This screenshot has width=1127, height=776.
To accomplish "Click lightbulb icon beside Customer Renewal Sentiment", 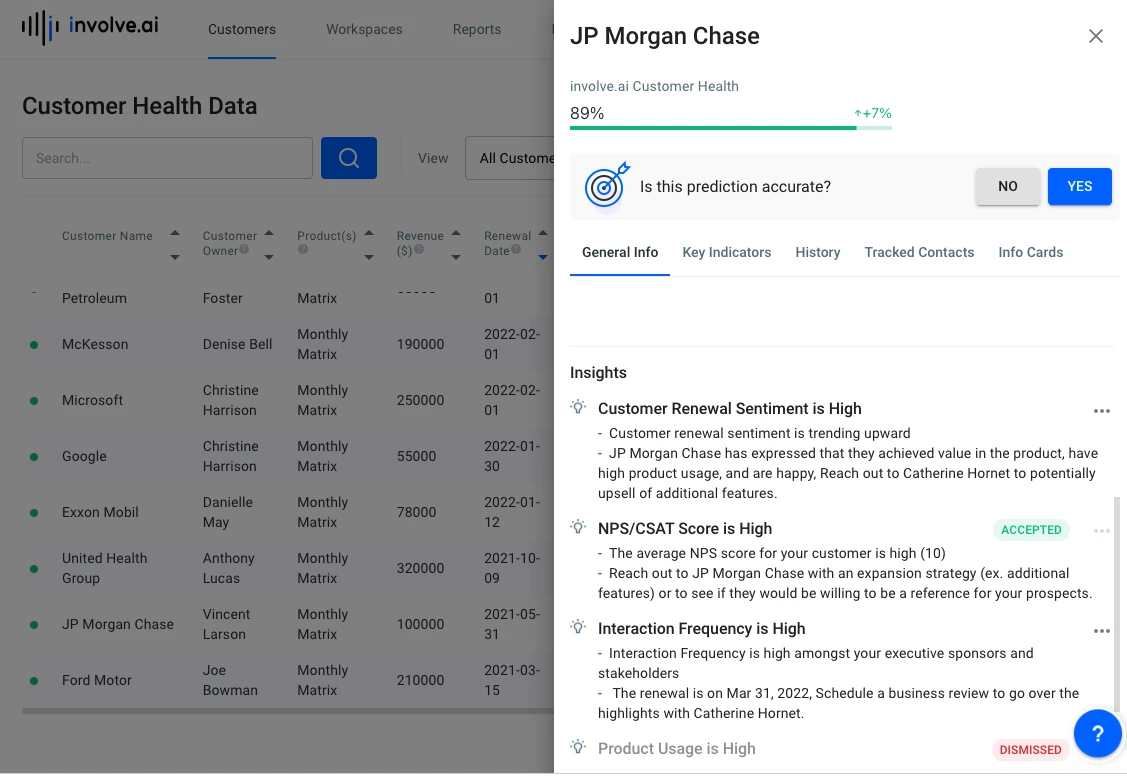I will tap(578, 407).
